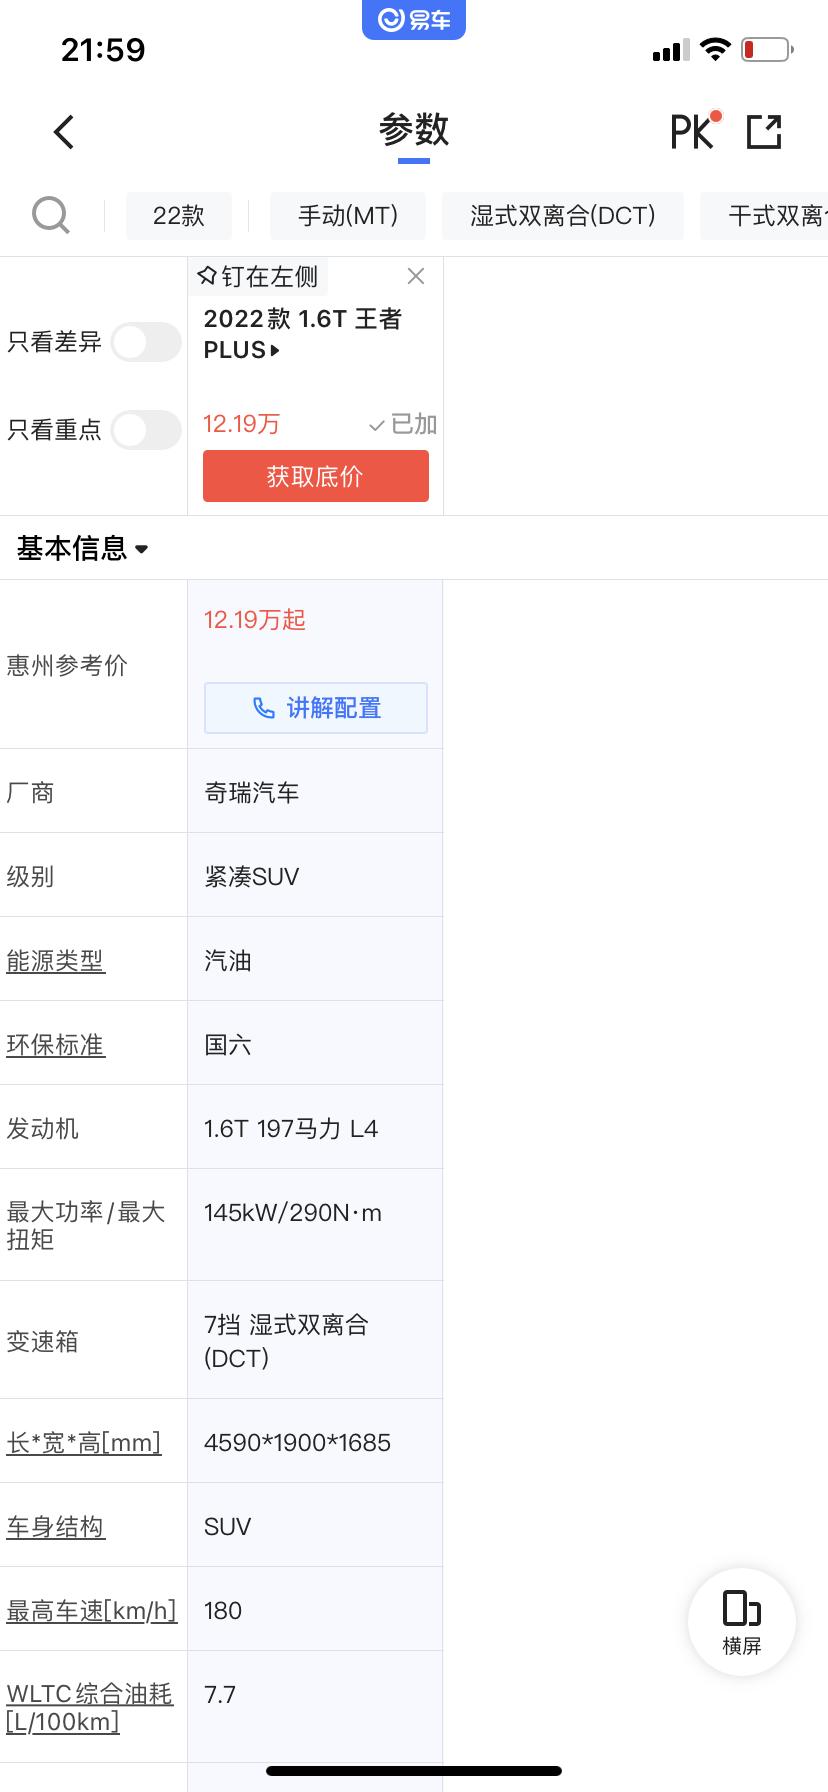This screenshot has height=1792, width=828.
Task: Switch to landscape with 横屏 button
Action: pos(742,1622)
